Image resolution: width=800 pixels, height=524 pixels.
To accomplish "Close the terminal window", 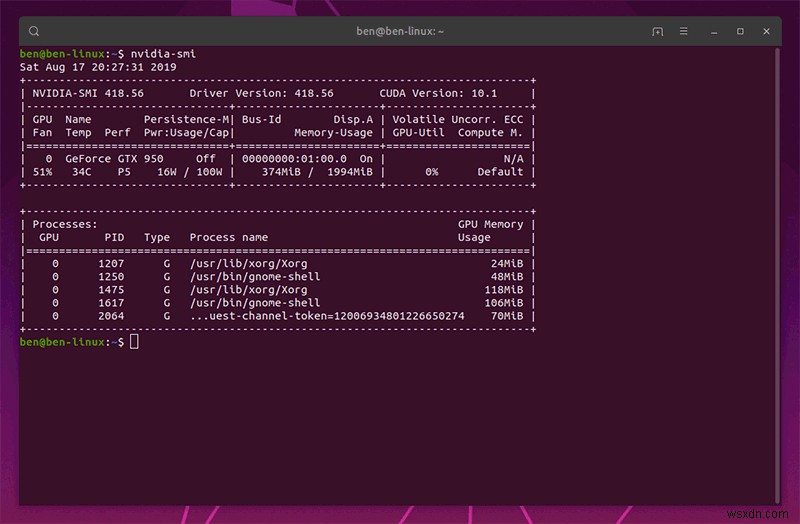I will pyautogui.click(x=766, y=32).
